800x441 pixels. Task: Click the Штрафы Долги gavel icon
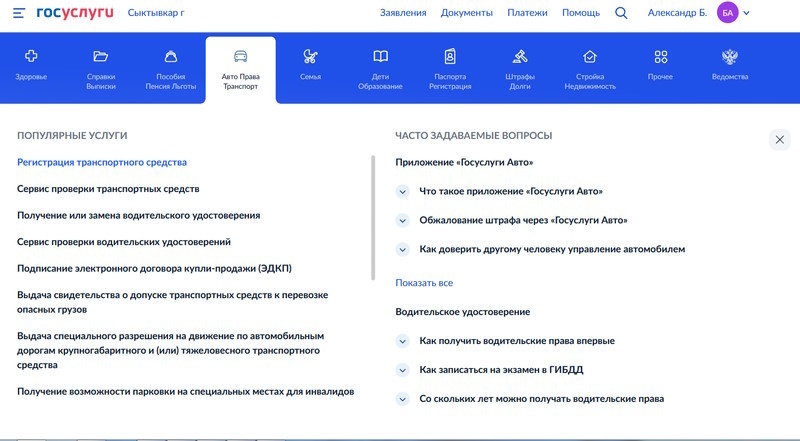(520, 56)
